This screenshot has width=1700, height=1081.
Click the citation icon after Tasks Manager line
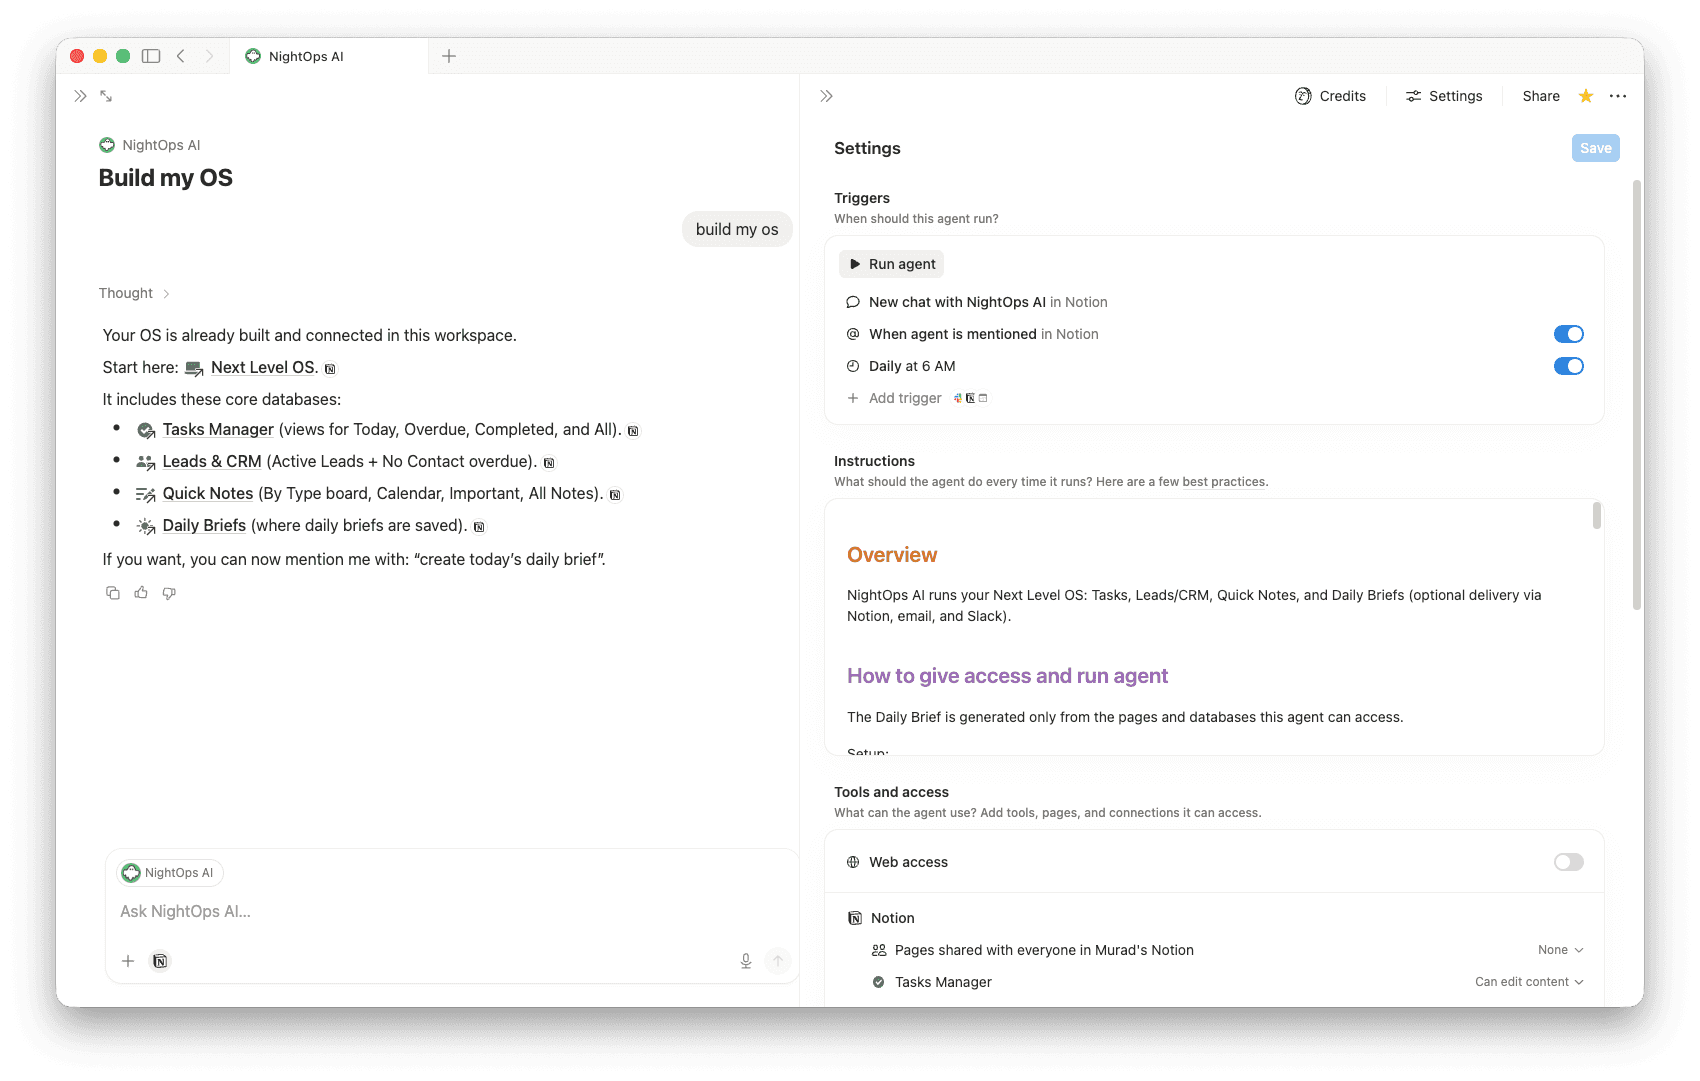[633, 431]
